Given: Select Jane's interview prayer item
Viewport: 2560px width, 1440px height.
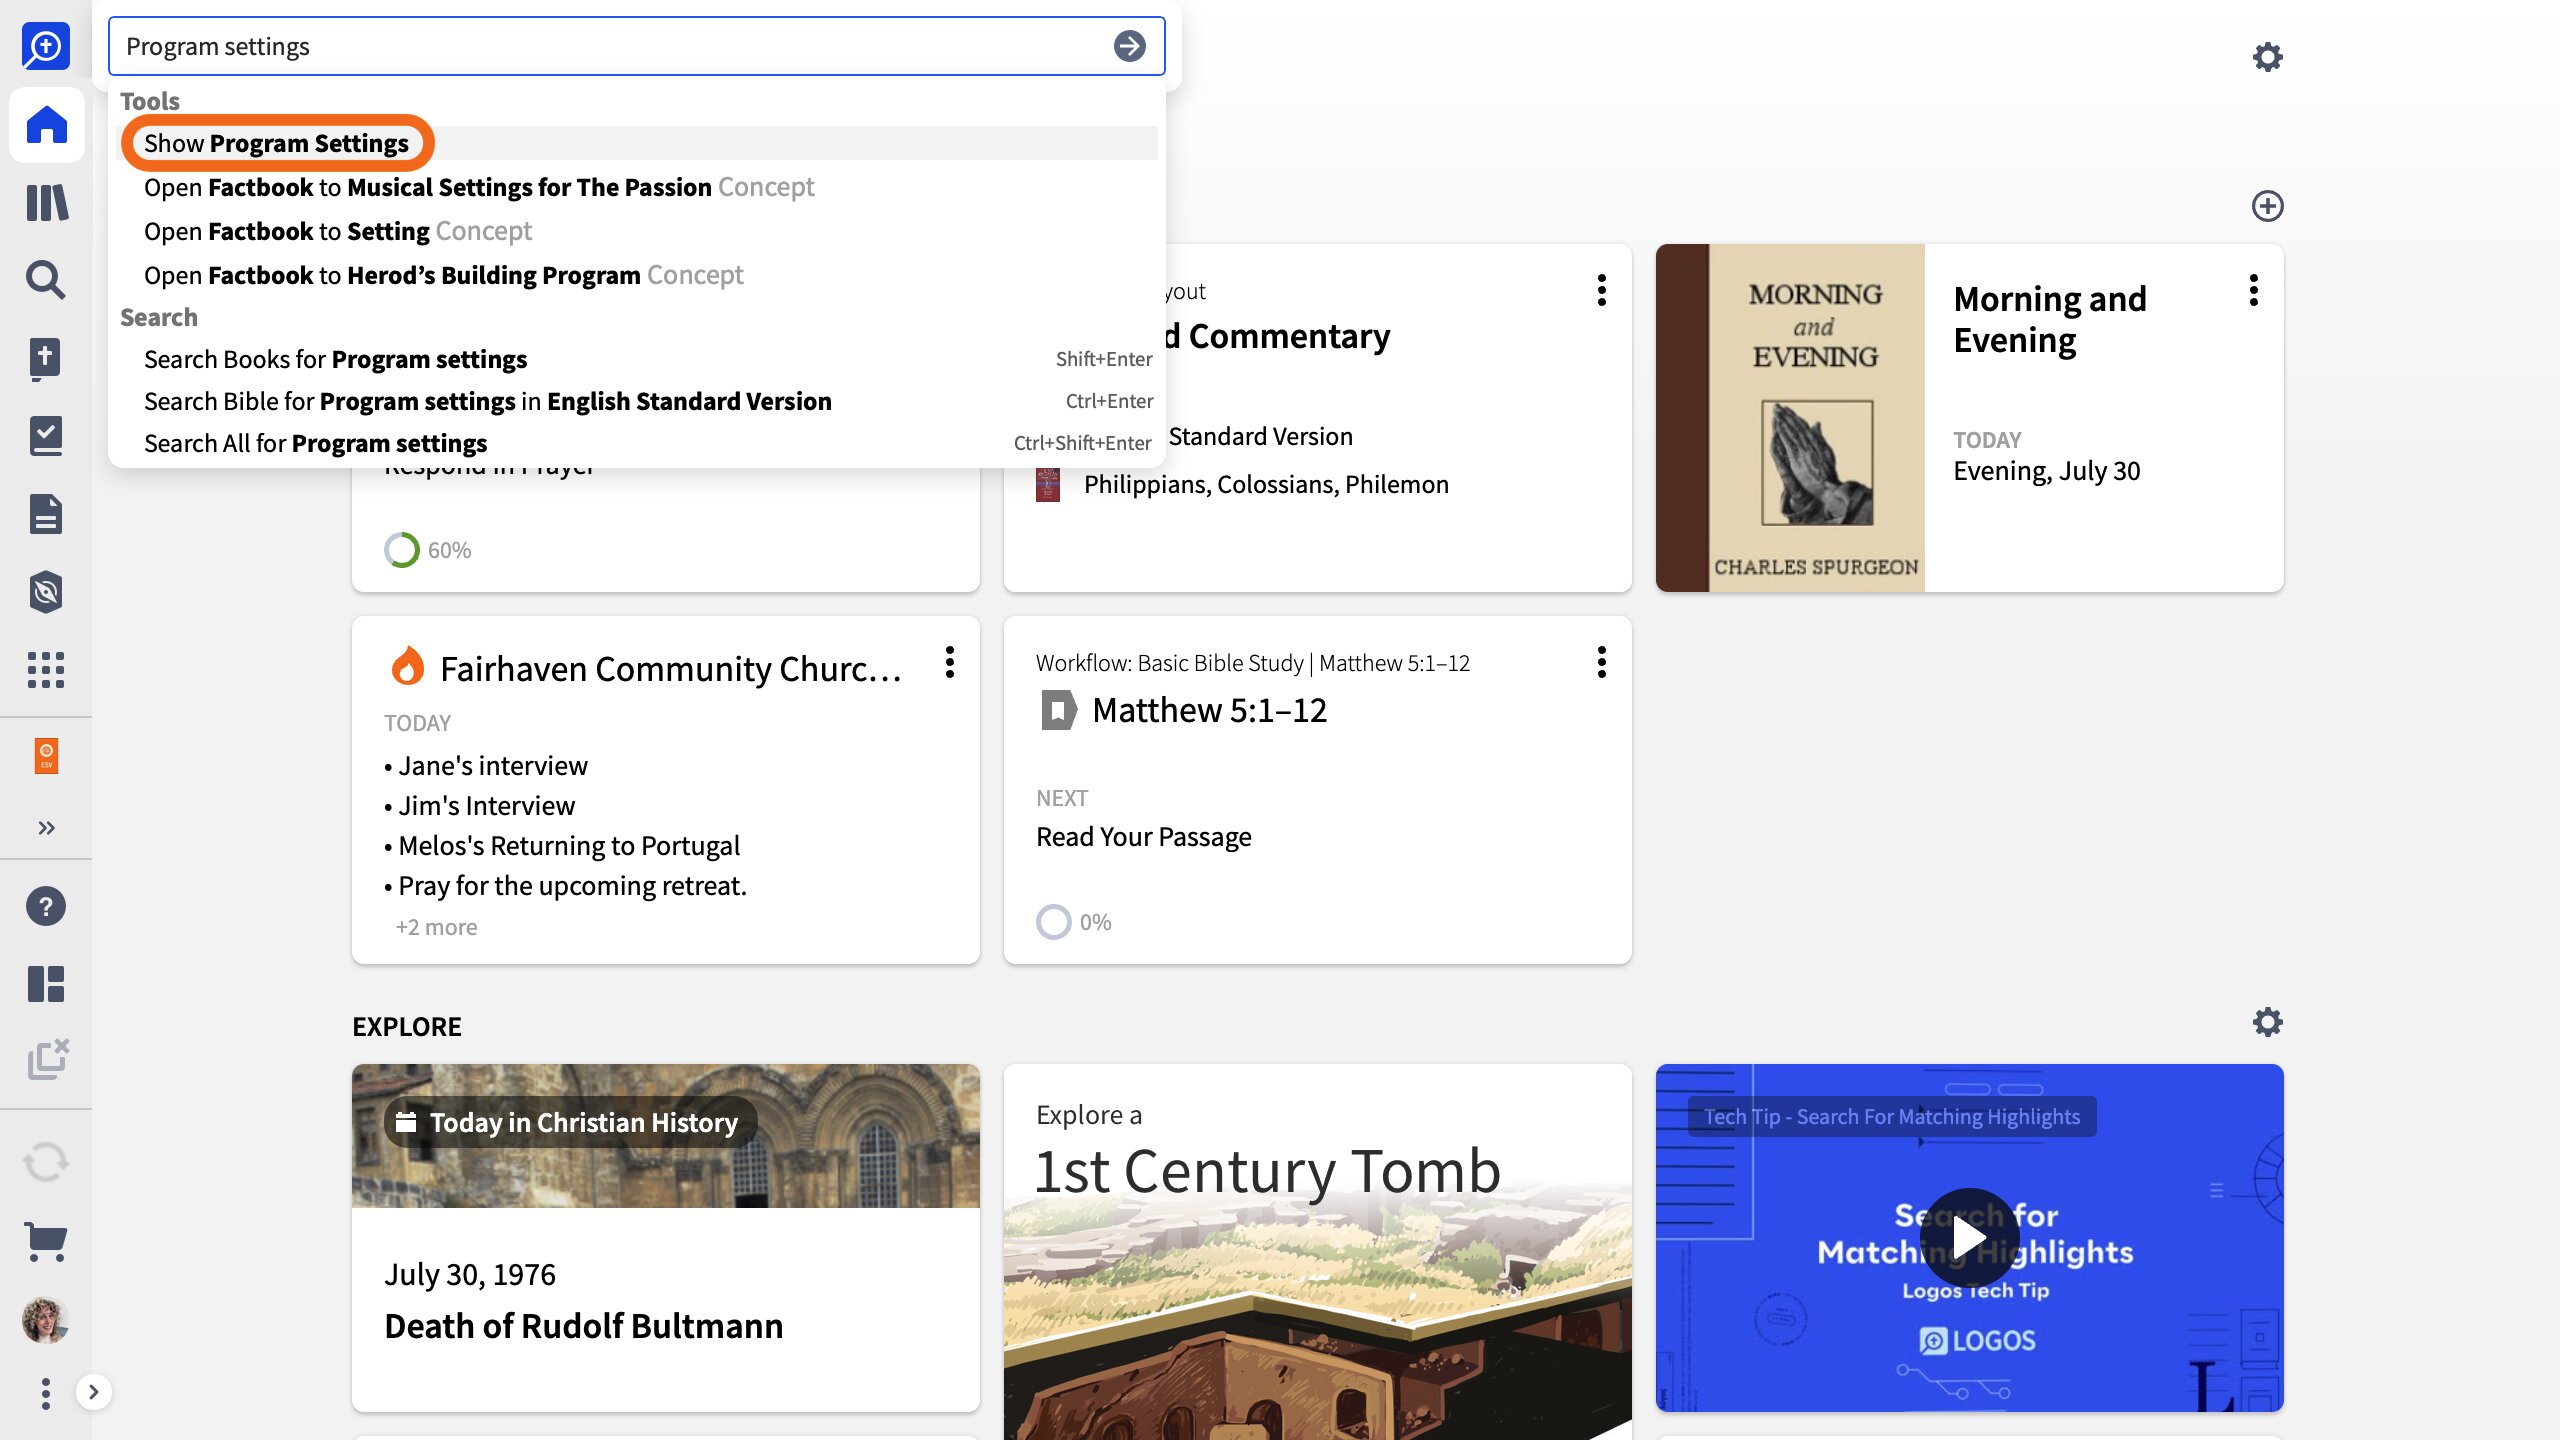Looking at the screenshot, I should tap(492, 765).
